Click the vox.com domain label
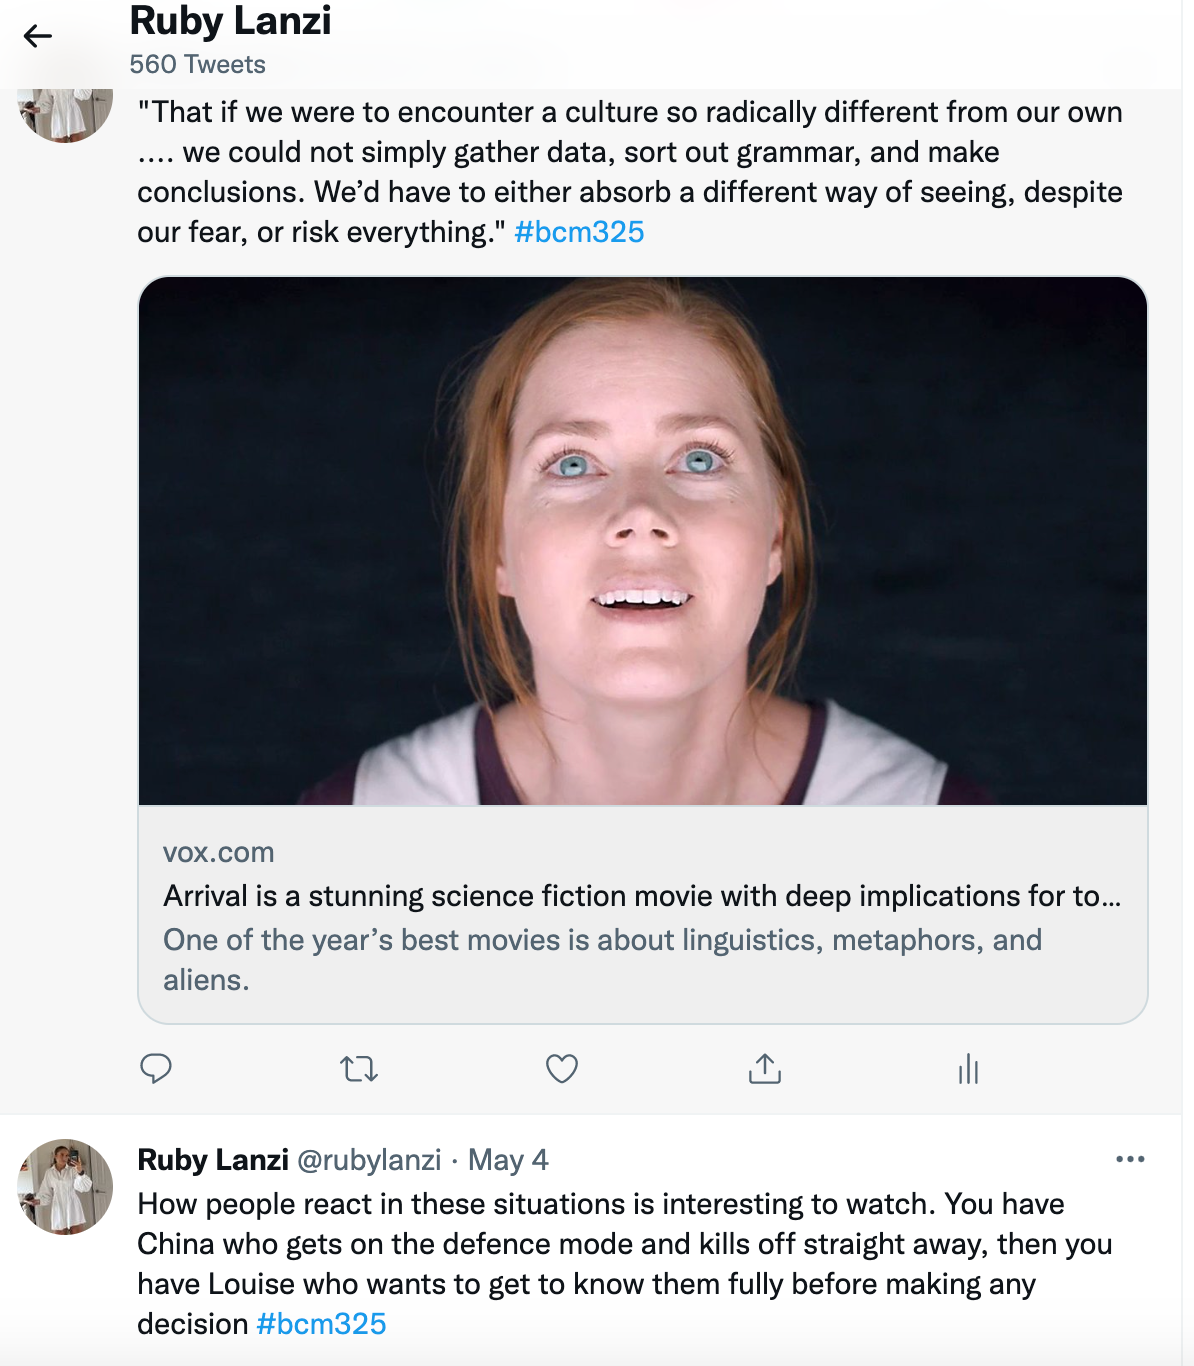This screenshot has height=1366, width=1194. pos(219,853)
